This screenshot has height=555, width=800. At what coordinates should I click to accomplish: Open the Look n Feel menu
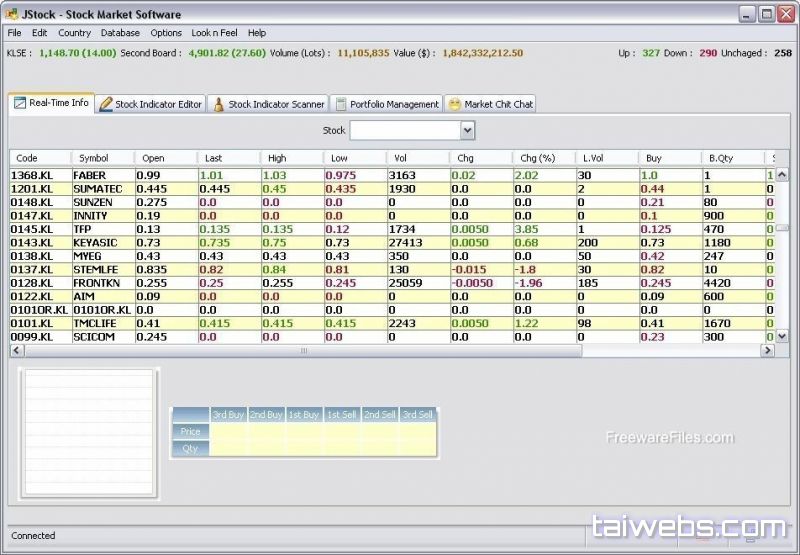214,33
